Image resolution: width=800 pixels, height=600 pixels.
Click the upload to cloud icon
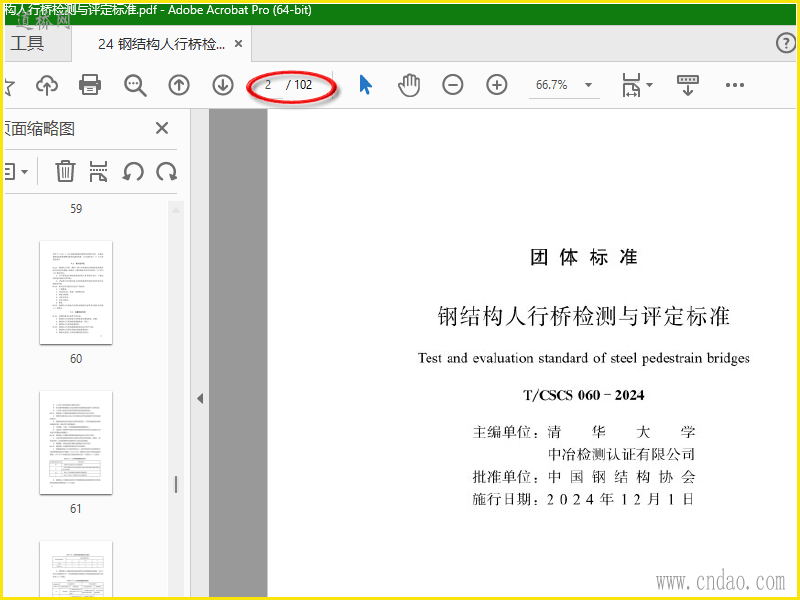(47, 85)
